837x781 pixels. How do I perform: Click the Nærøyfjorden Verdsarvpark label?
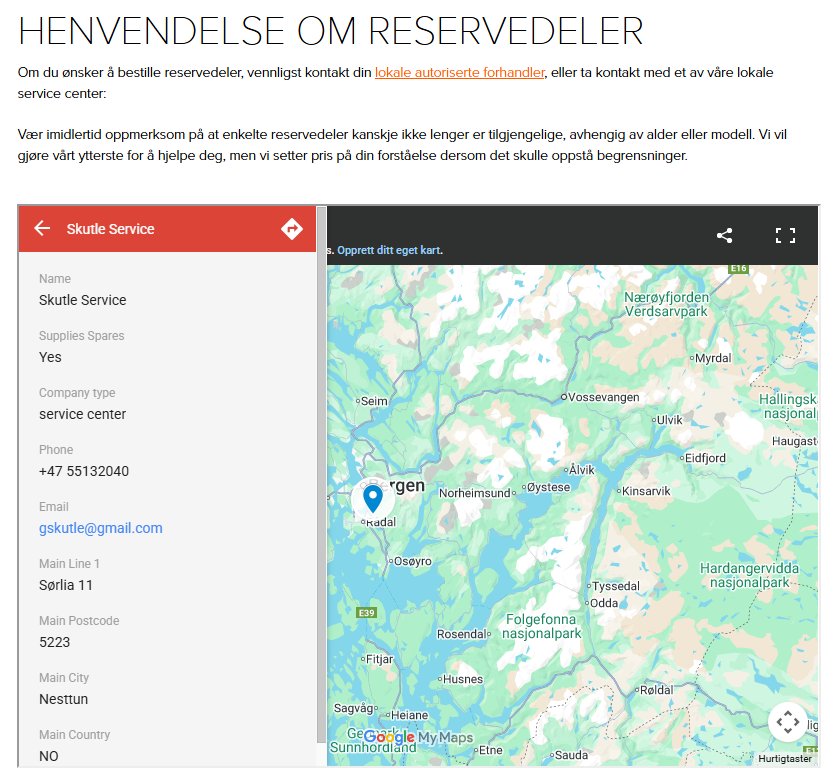[x=665, y=304]
